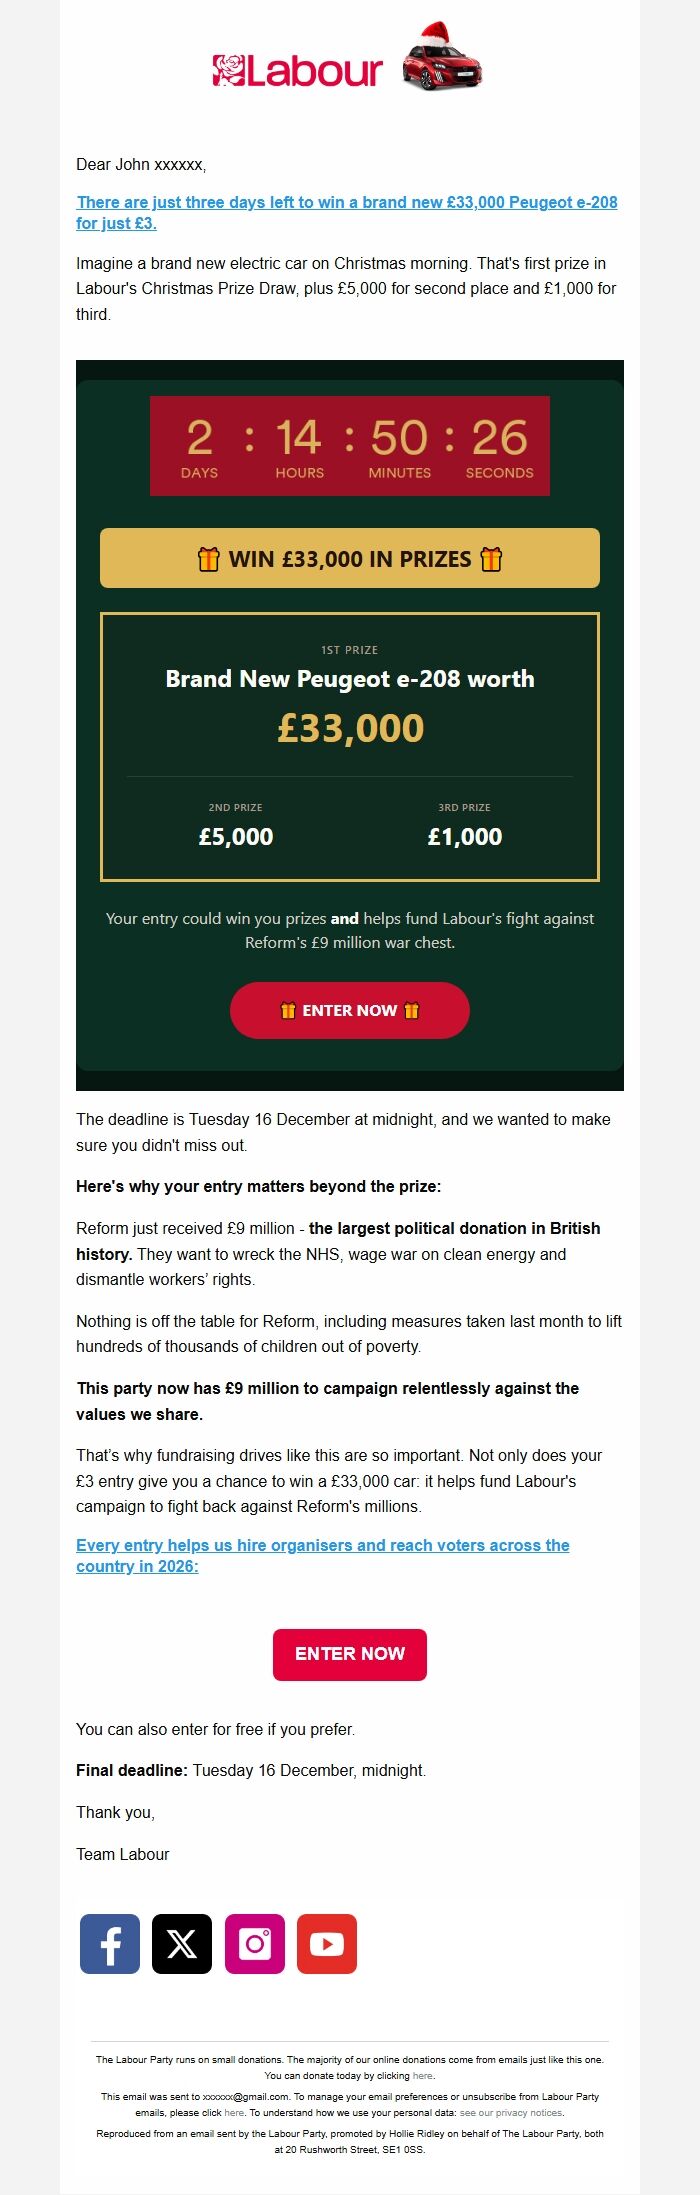Click the 1ST PRIZE Peugeot e-208 prize box
The width and height of the screenshot is (700, 2195).
(x=350, y=692)
